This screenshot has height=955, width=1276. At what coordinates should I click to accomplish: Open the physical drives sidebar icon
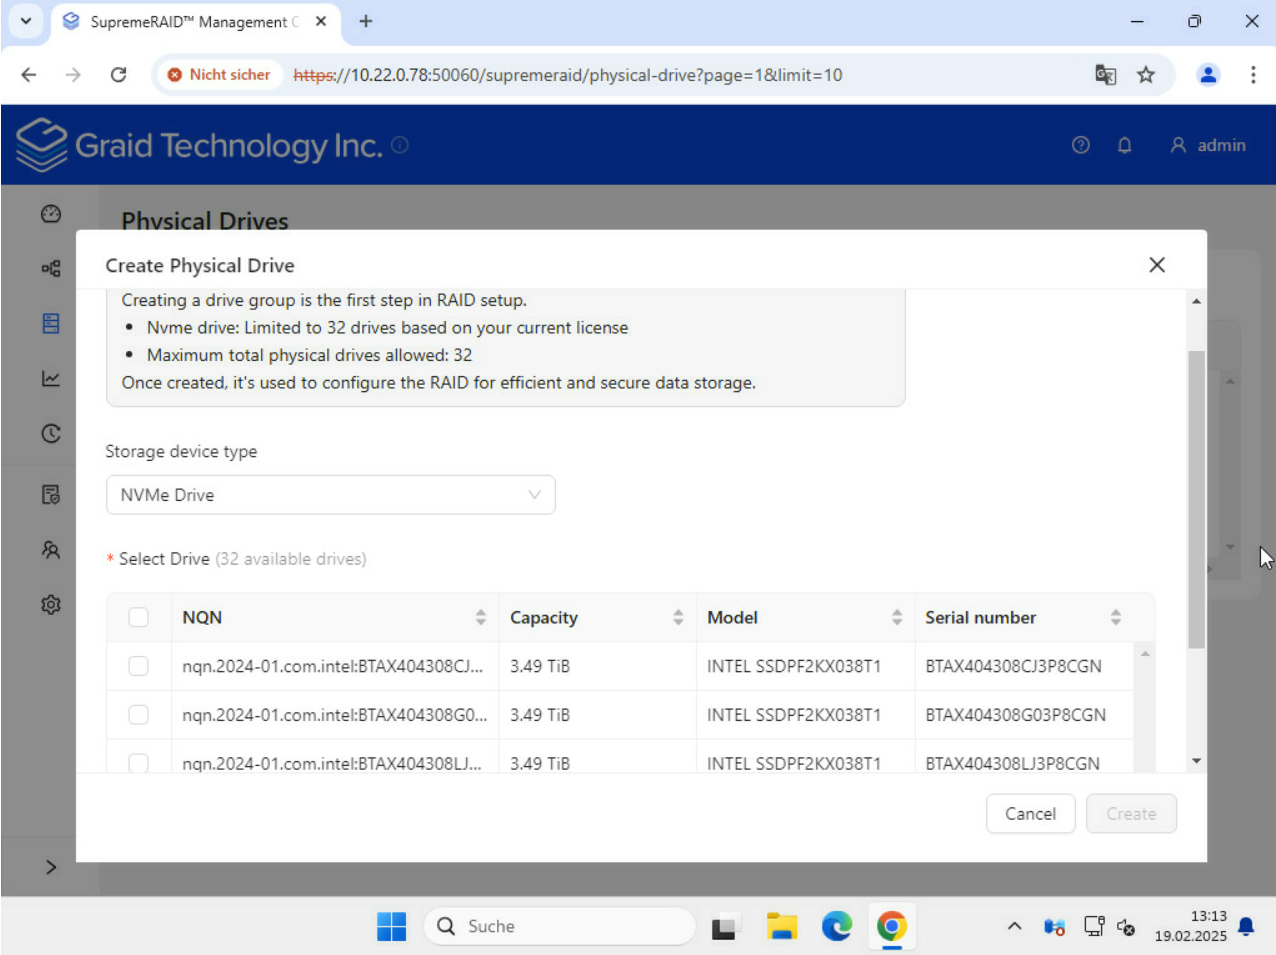51,323
